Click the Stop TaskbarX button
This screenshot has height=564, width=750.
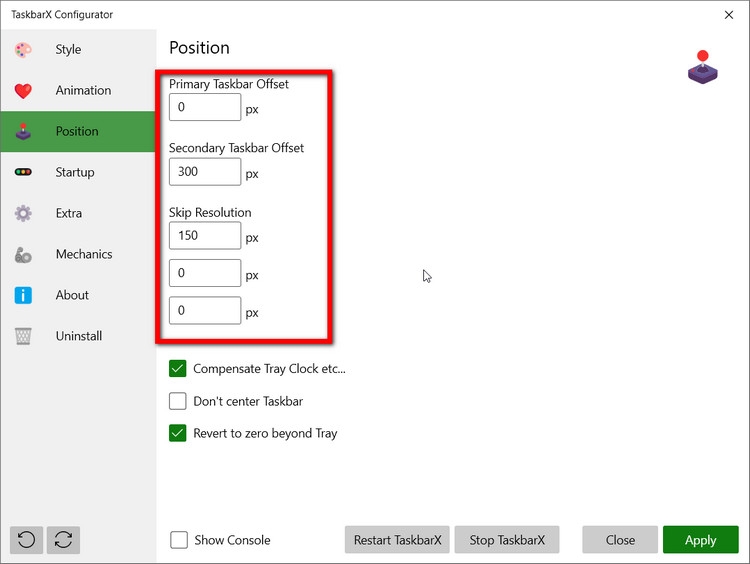507,540
